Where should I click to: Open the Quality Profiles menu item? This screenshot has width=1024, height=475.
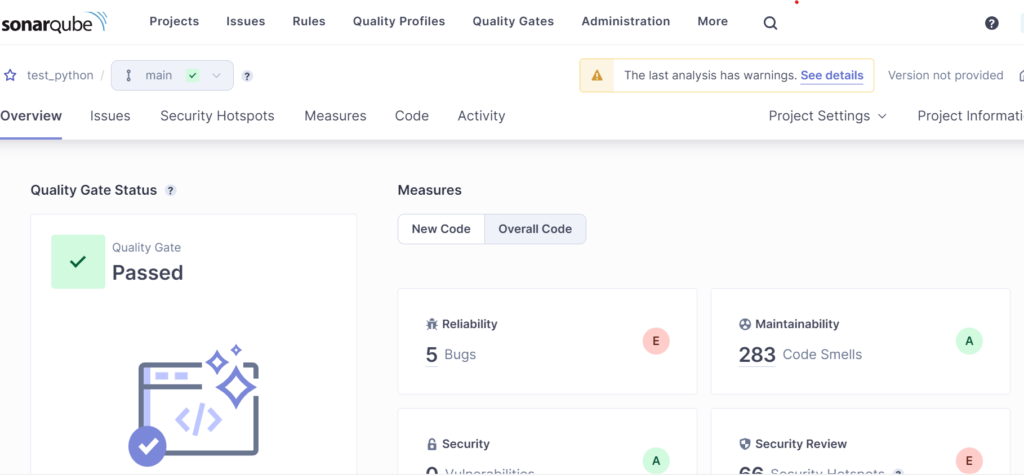coord(398,21)
